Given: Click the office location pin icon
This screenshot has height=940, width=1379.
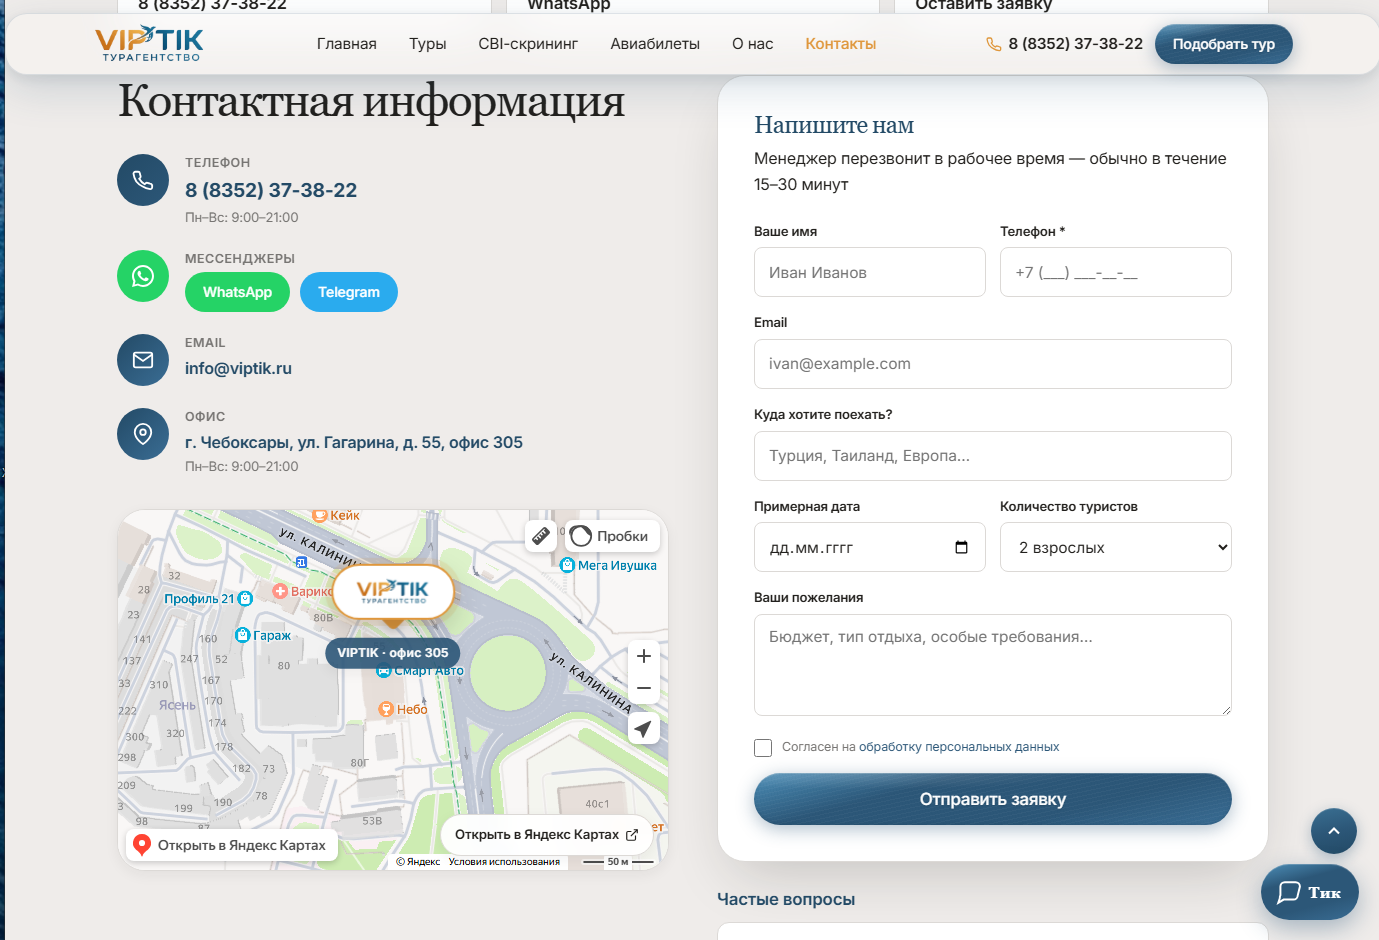Looking at the screenshot, I should (143, 434).
